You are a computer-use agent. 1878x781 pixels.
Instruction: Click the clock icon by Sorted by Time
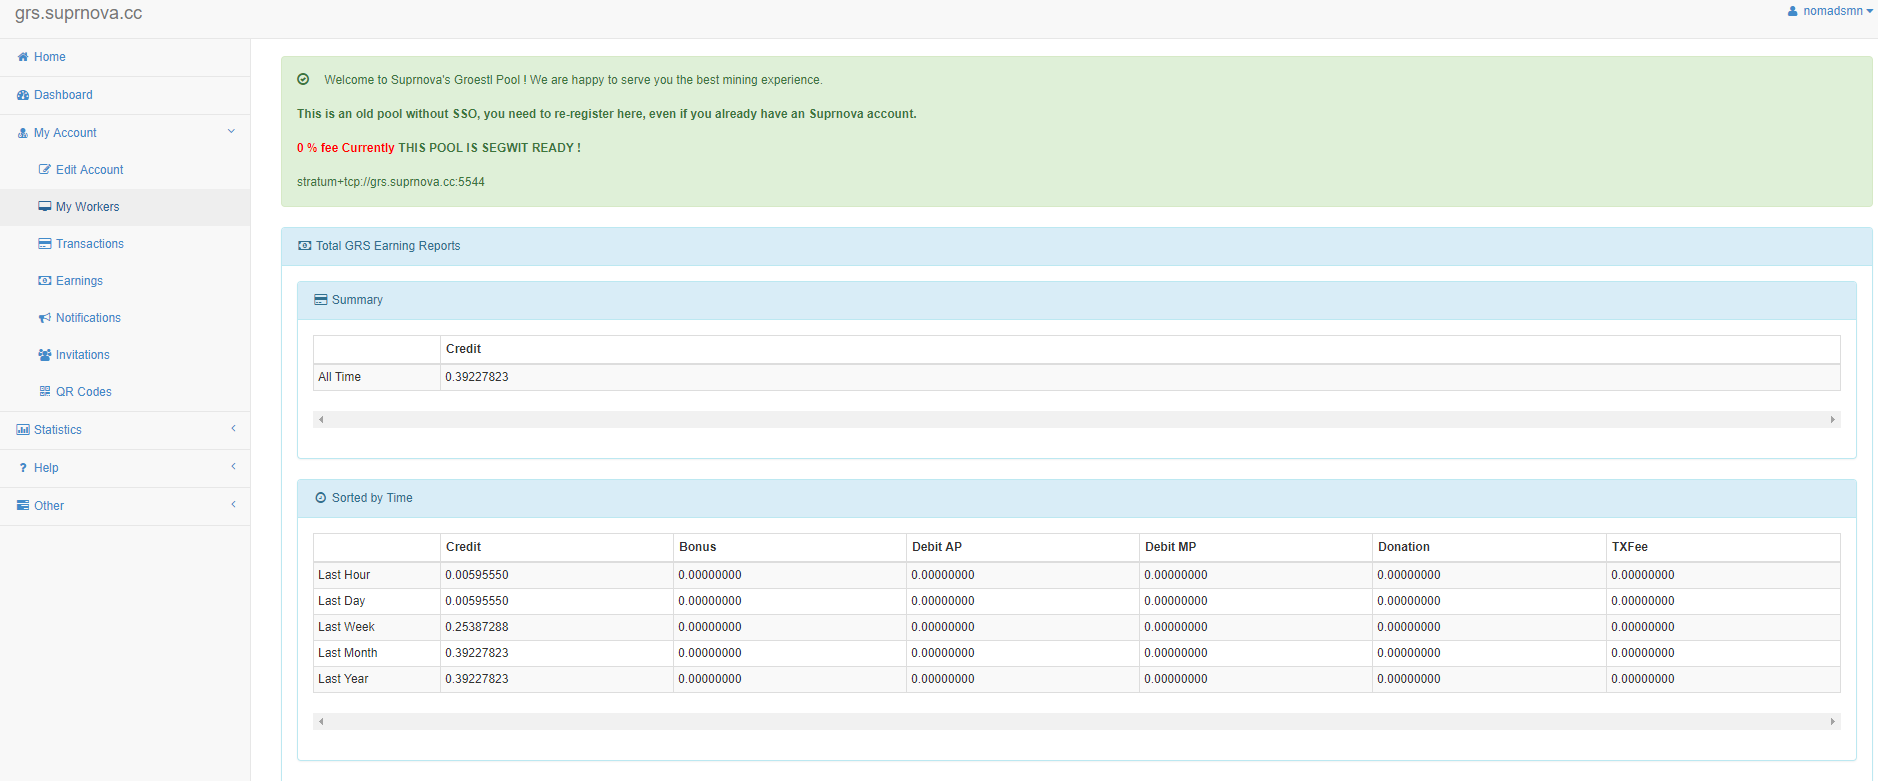click(320, 498)
